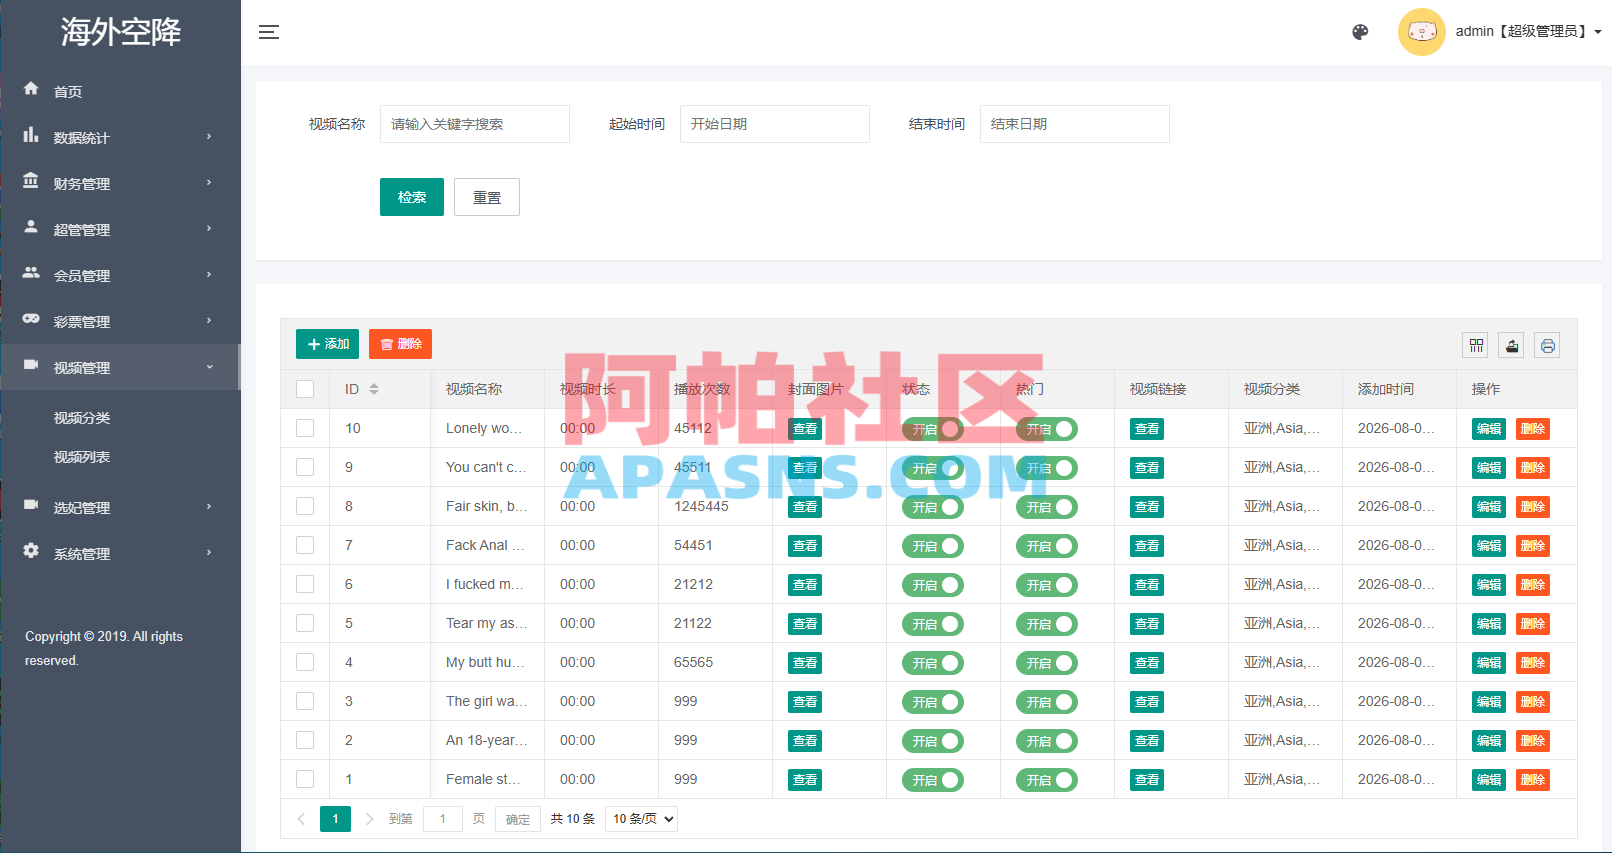Viewport: 1612px width, 853px height.
Task: Sort by ID using sort arrows
Action: tap(374, 389)
